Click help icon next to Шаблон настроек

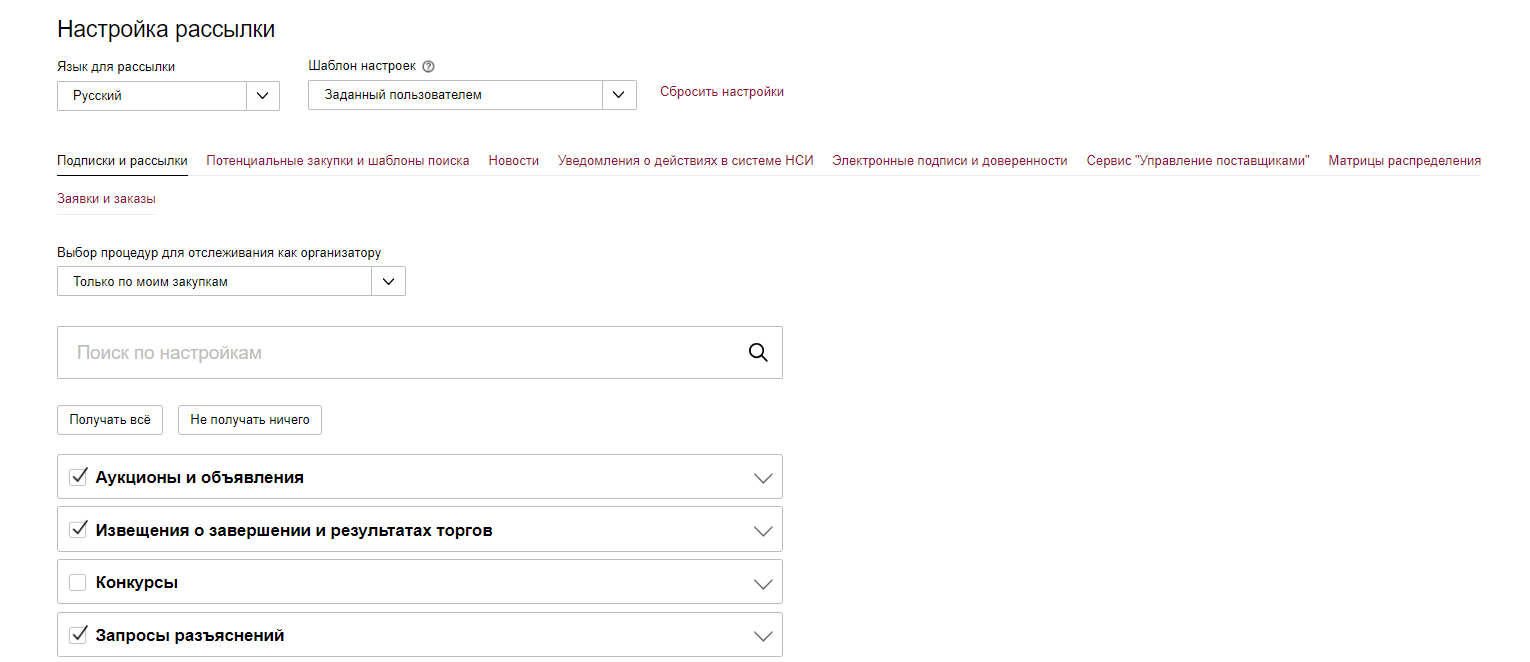coord(429,67)
